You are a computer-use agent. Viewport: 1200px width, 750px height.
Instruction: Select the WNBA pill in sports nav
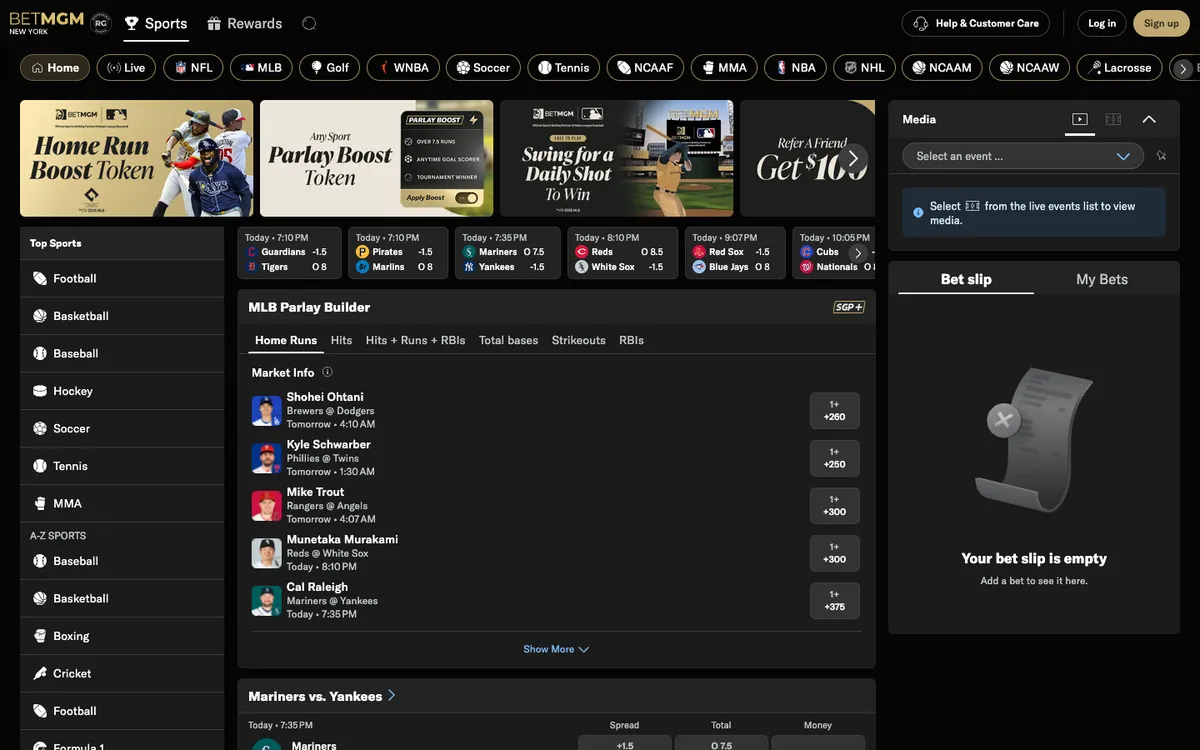(x=403, y=68)
